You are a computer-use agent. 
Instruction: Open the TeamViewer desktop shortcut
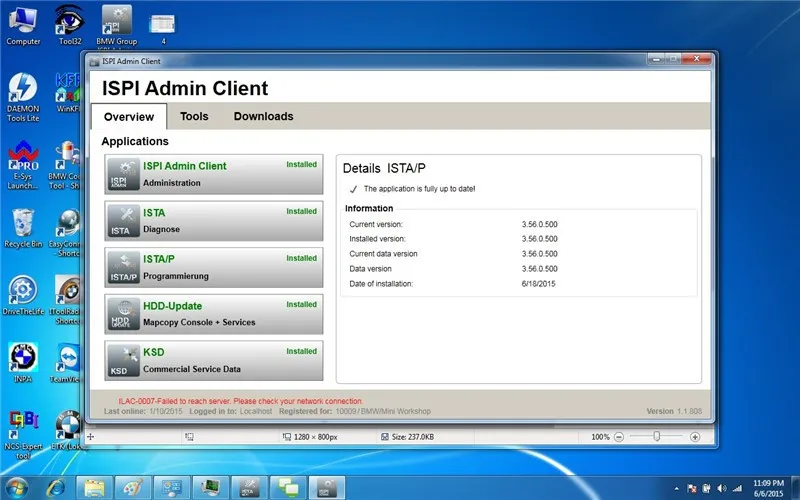(66, 363)
